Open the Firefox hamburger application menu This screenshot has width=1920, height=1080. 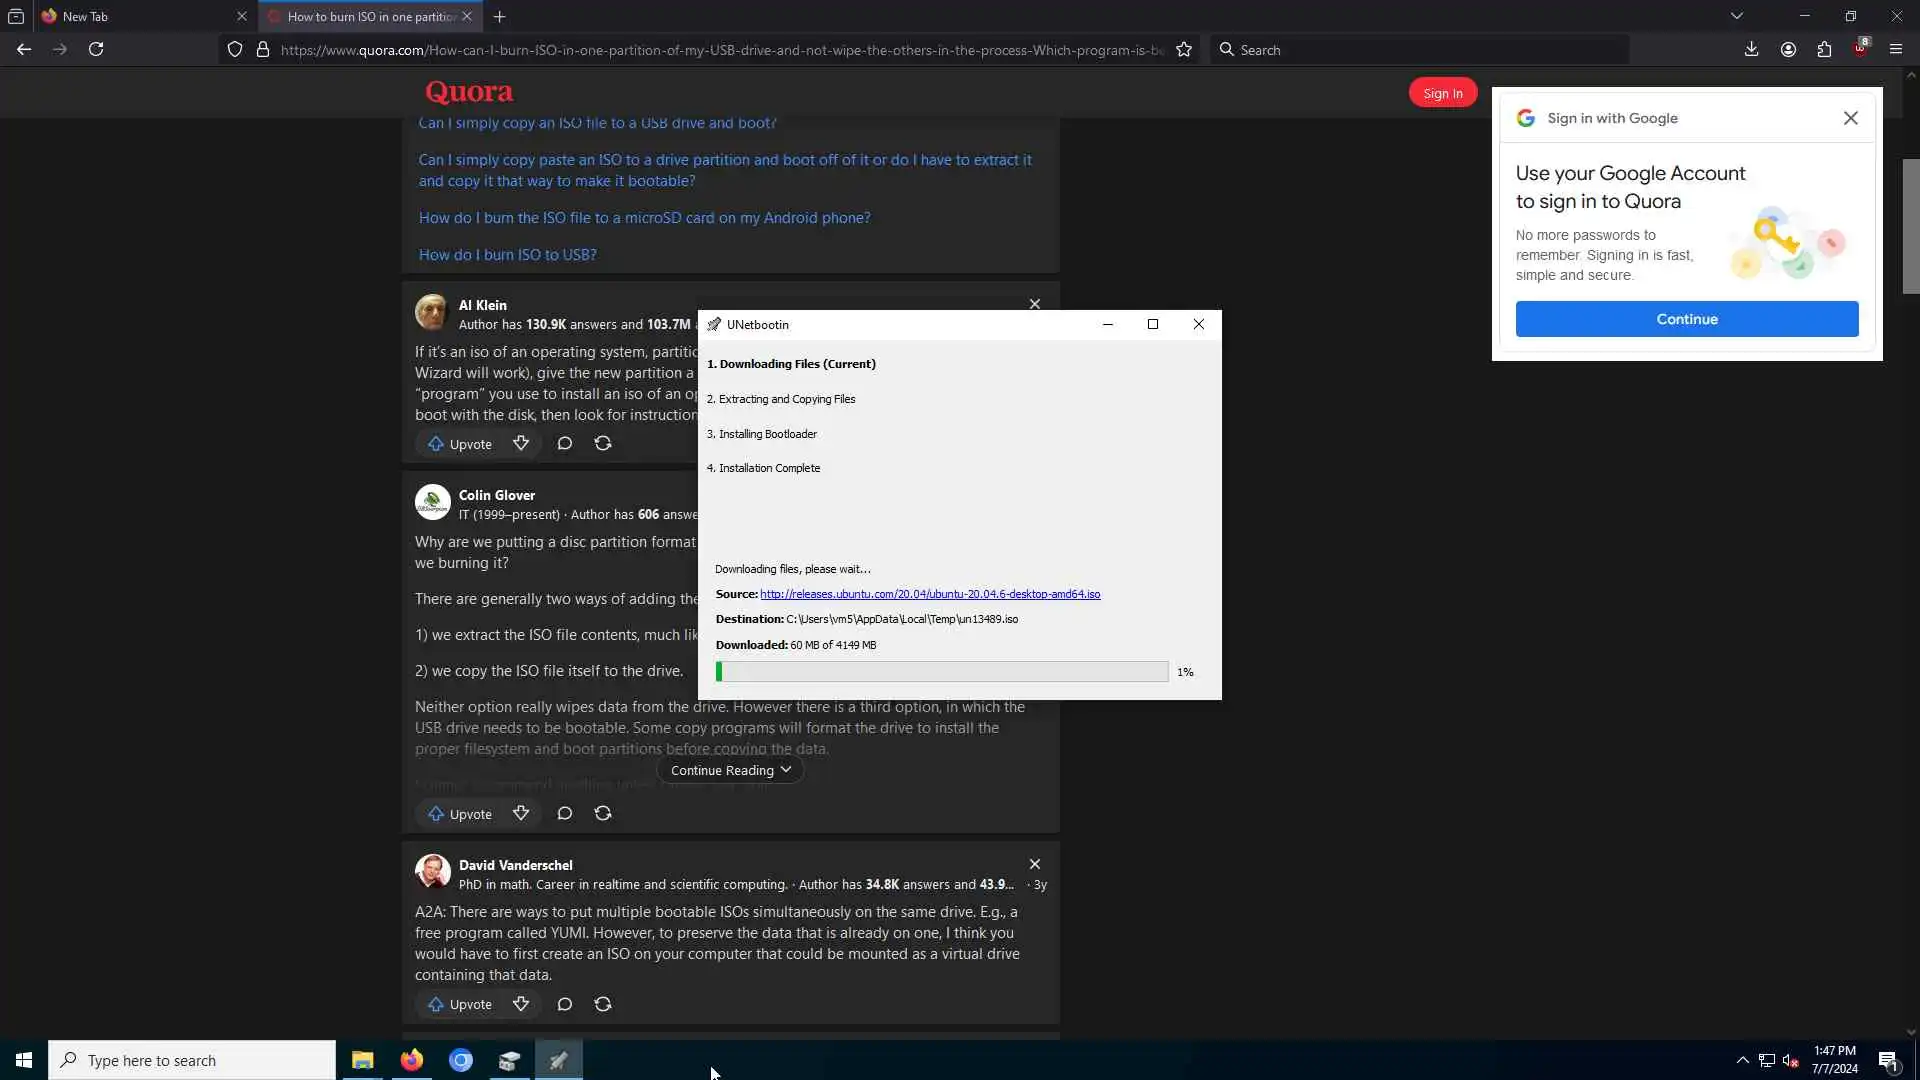1895,49
